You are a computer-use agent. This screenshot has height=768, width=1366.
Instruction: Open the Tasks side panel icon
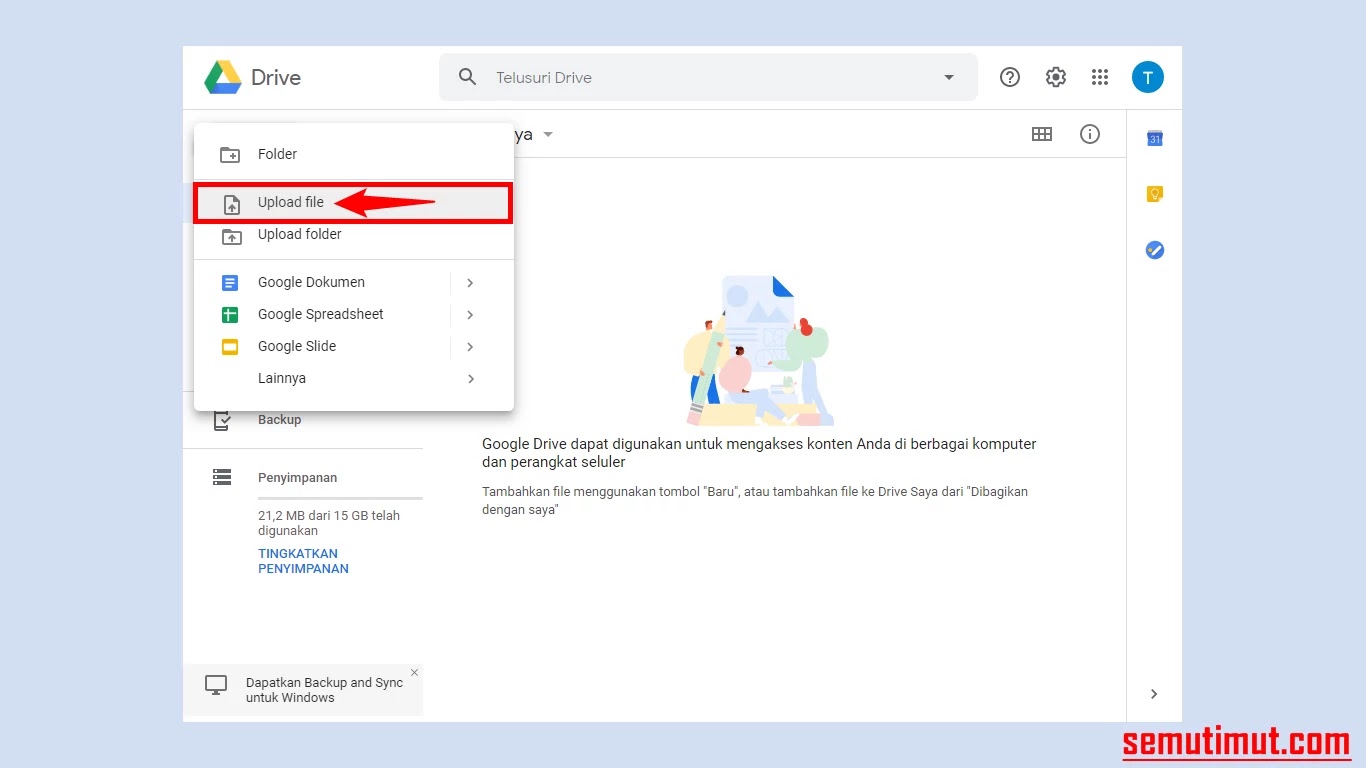pos(1155,250)
